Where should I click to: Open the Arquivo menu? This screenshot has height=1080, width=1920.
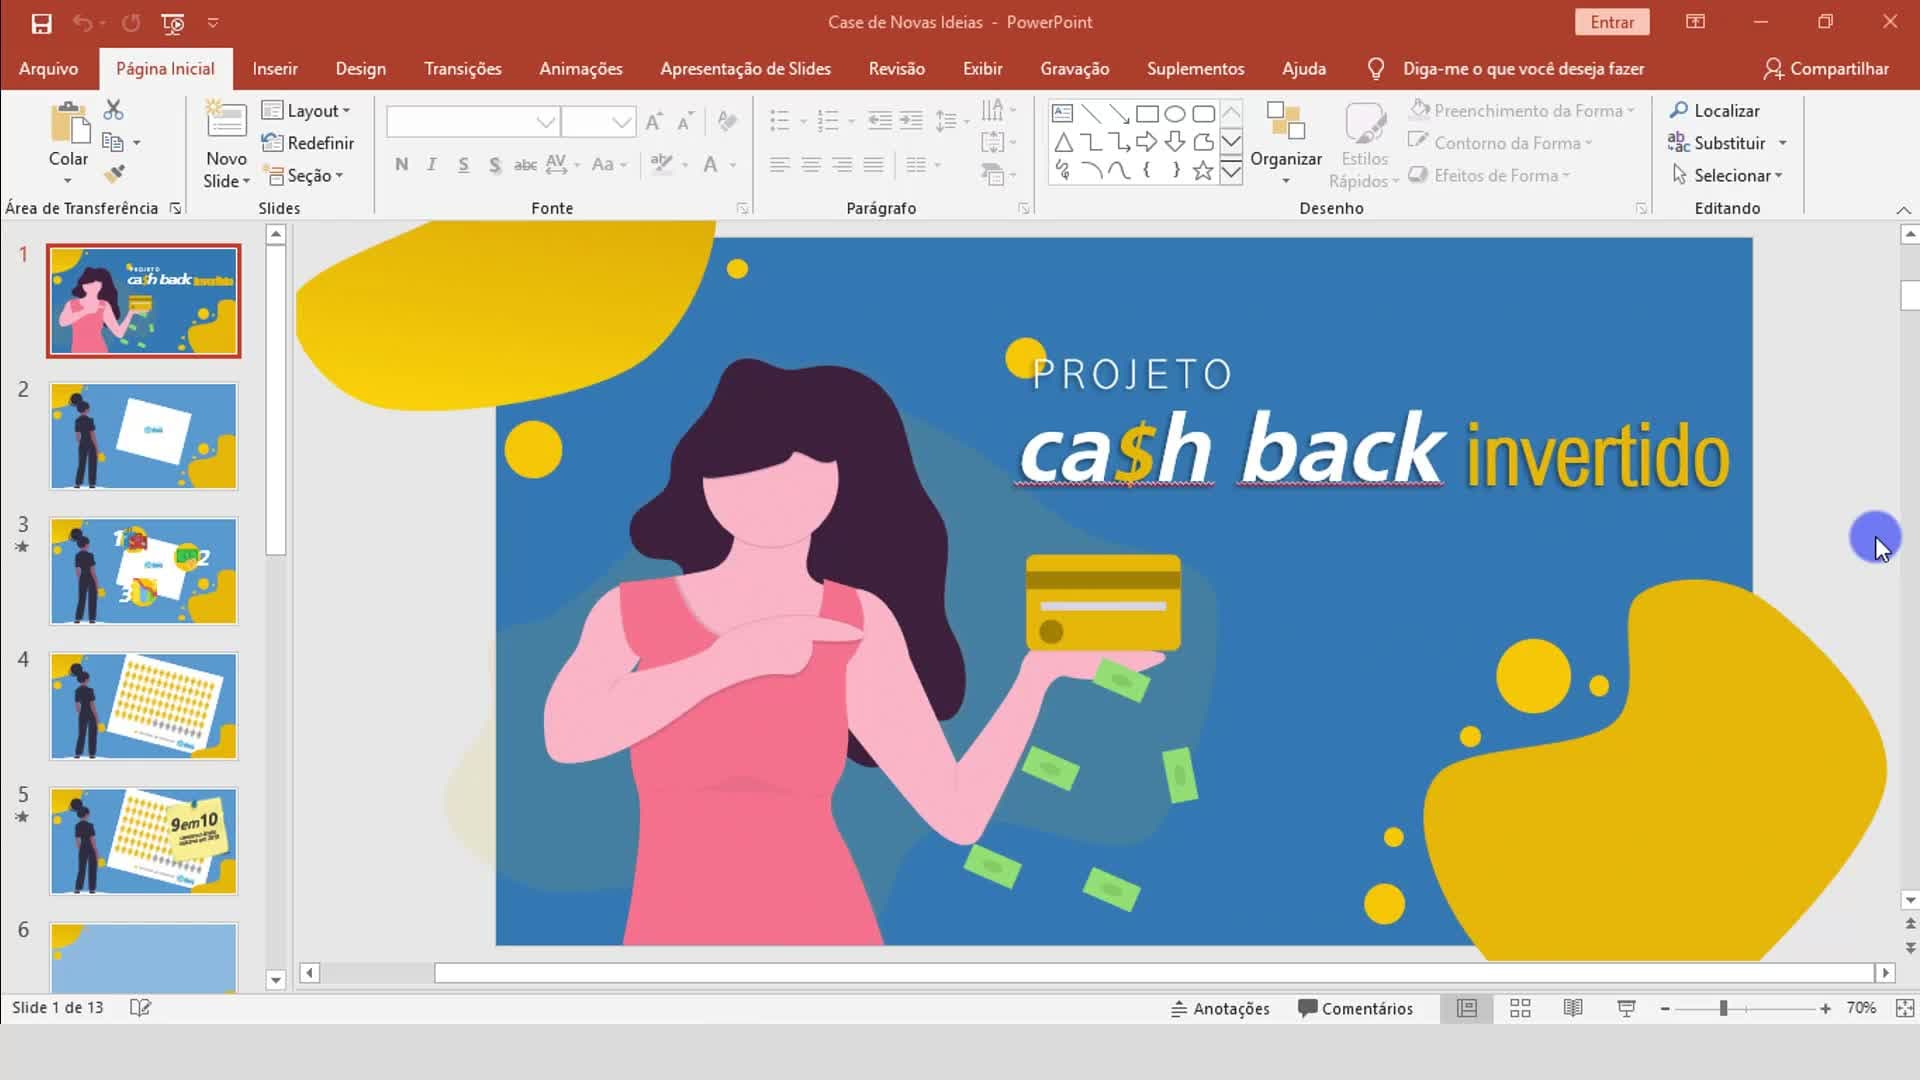coord(48,68)
